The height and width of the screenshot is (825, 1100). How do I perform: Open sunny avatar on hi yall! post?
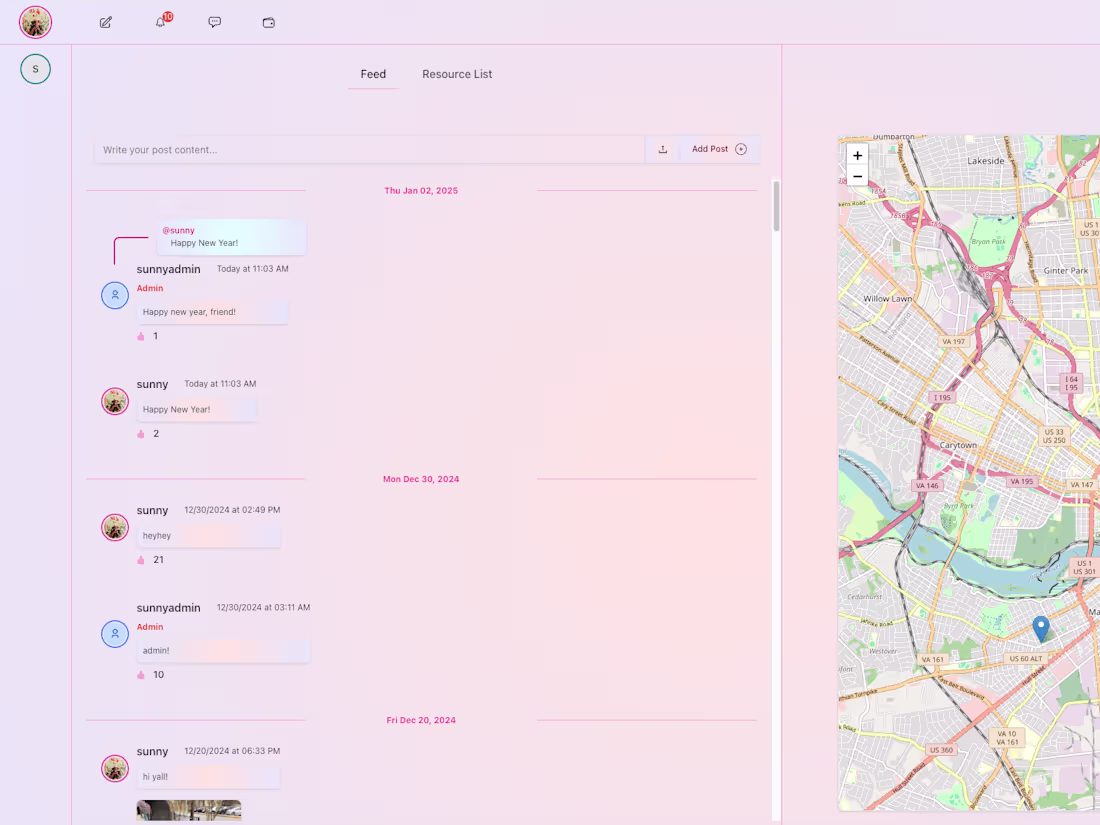tap(115, 768)
